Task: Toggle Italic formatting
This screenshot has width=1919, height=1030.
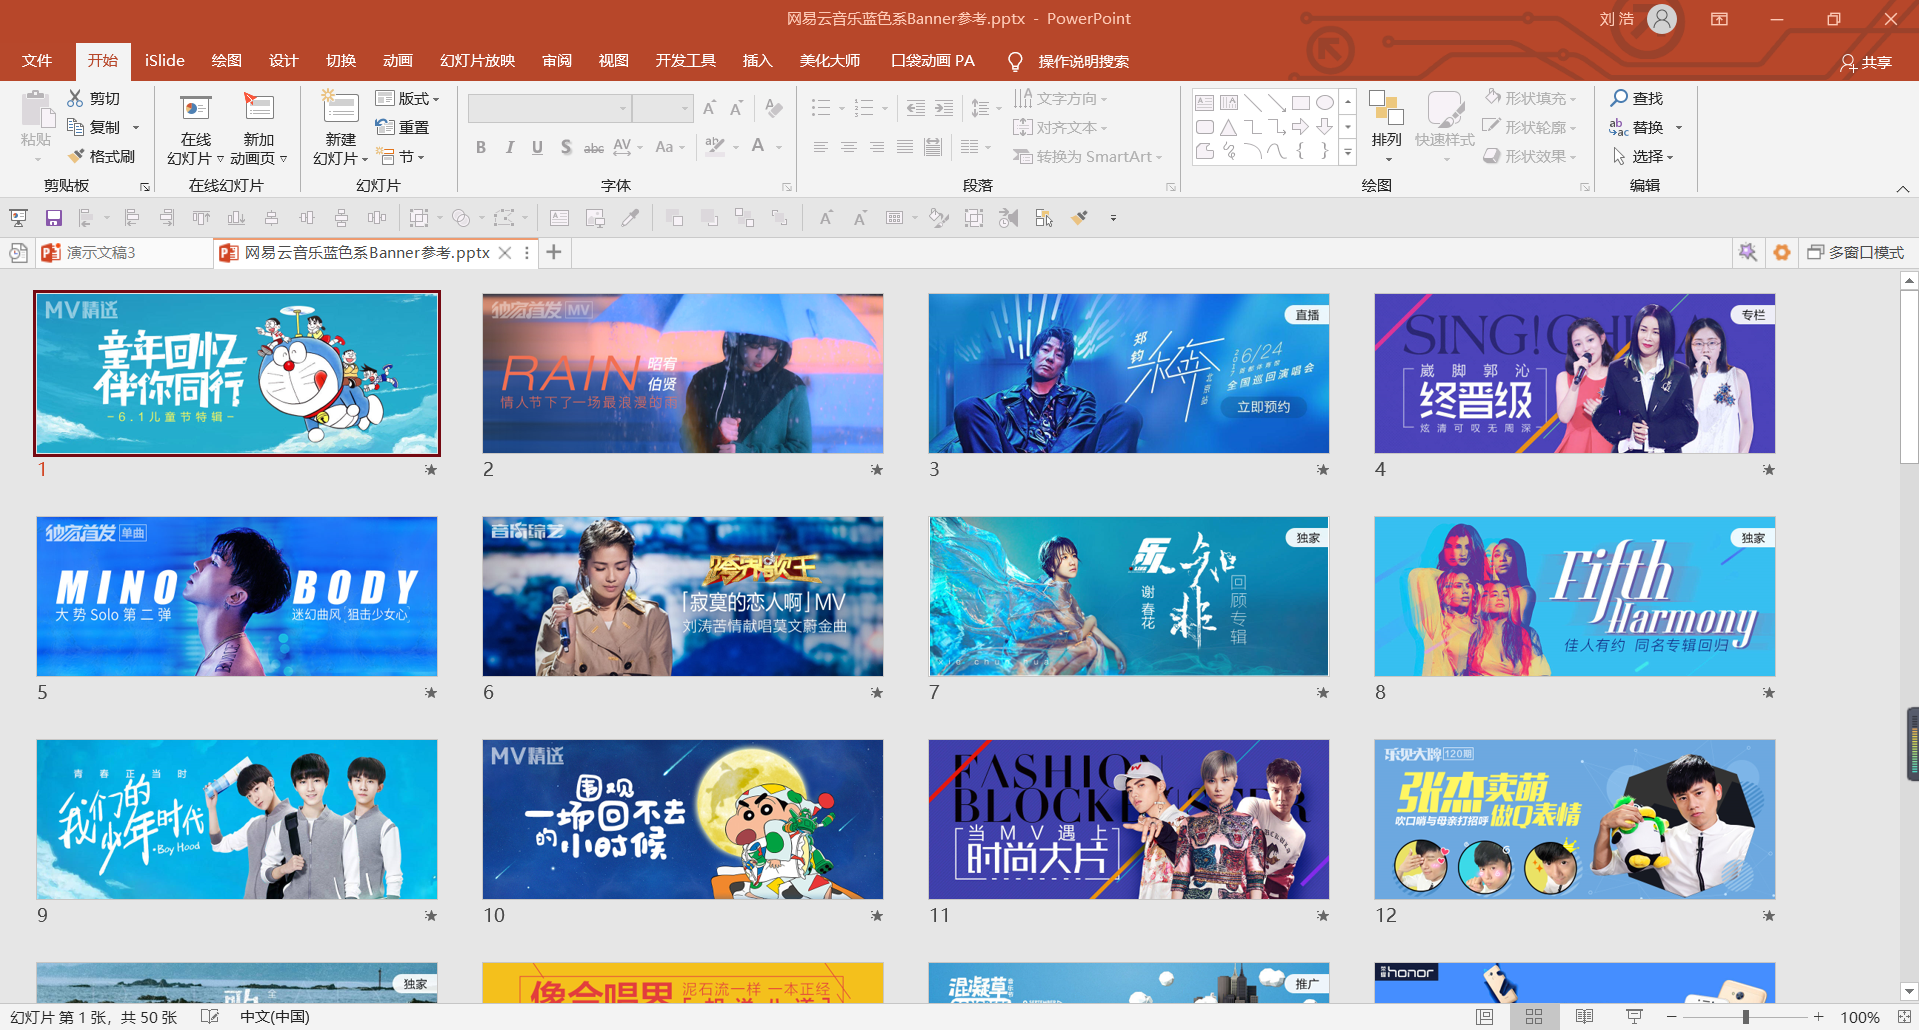Action: pos(510,147)
